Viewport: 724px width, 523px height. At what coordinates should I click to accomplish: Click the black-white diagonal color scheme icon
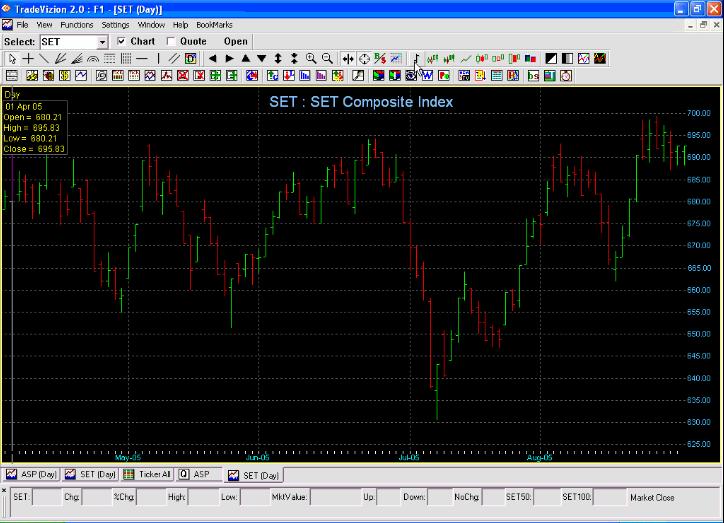click(x=551, y=59)
